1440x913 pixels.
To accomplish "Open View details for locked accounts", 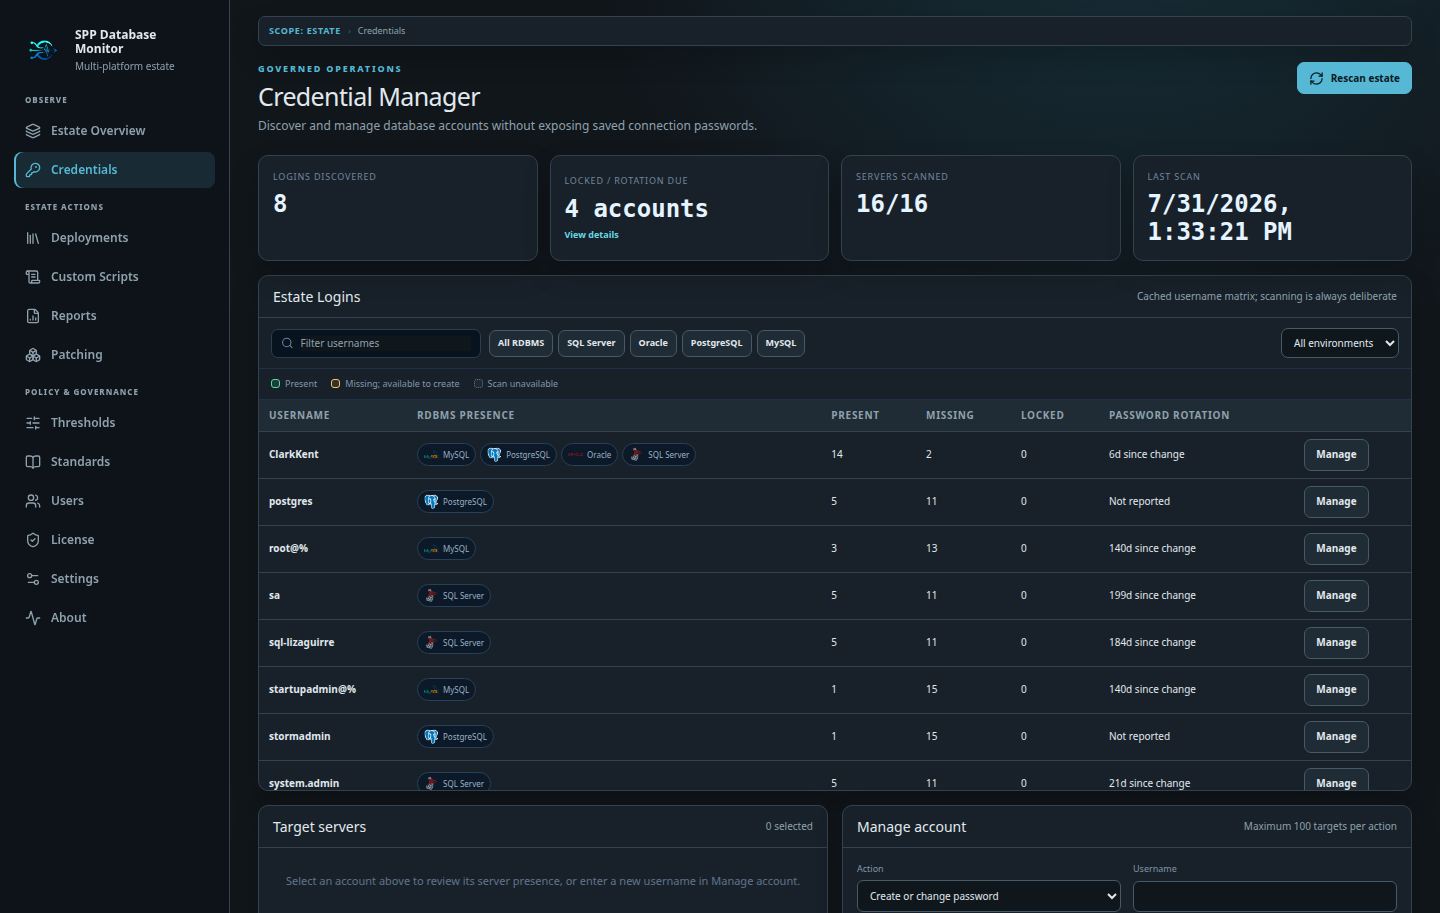I will 591,235.
